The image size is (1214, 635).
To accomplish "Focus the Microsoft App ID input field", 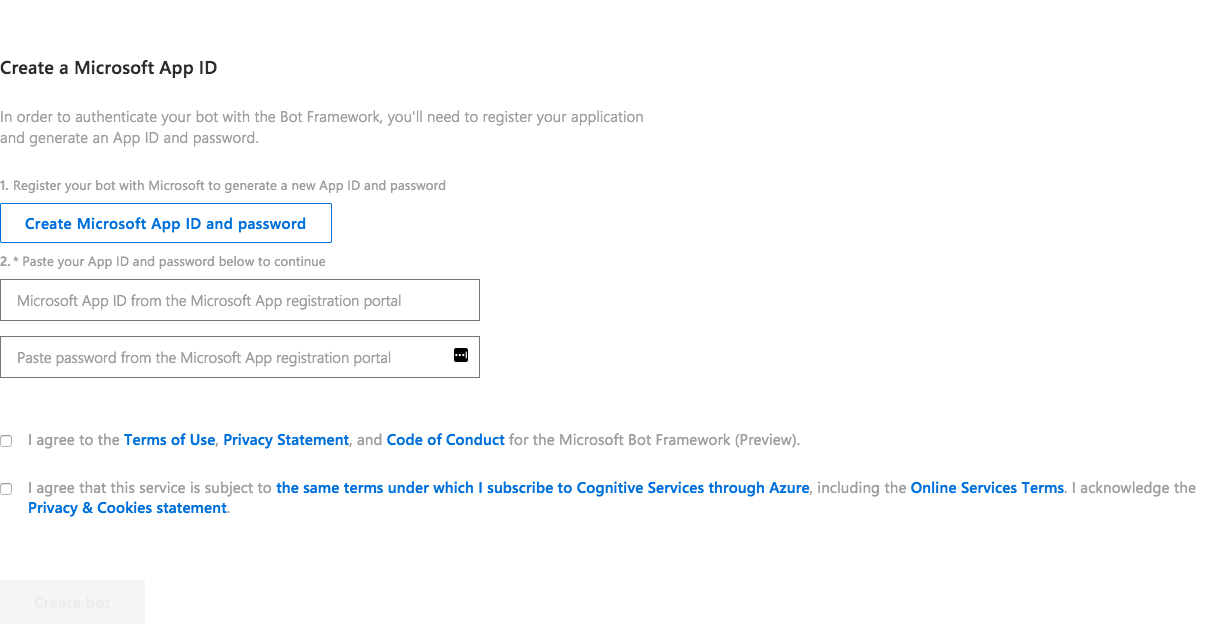I will click(x=240, y=300).
